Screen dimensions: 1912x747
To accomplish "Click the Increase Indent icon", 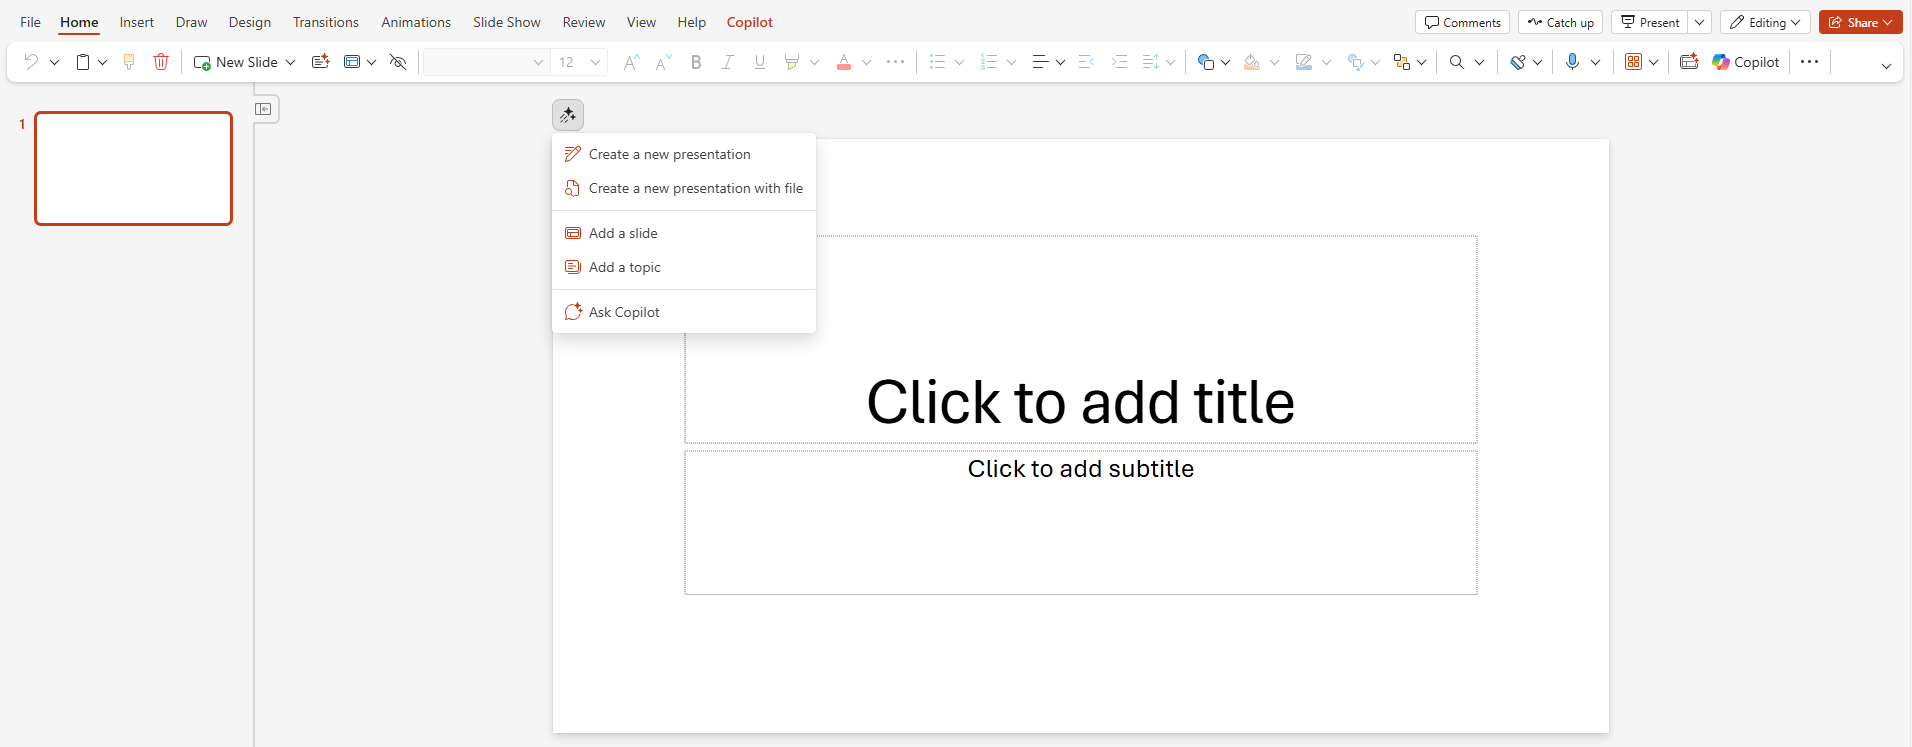I will click(x=1120, y=62).
